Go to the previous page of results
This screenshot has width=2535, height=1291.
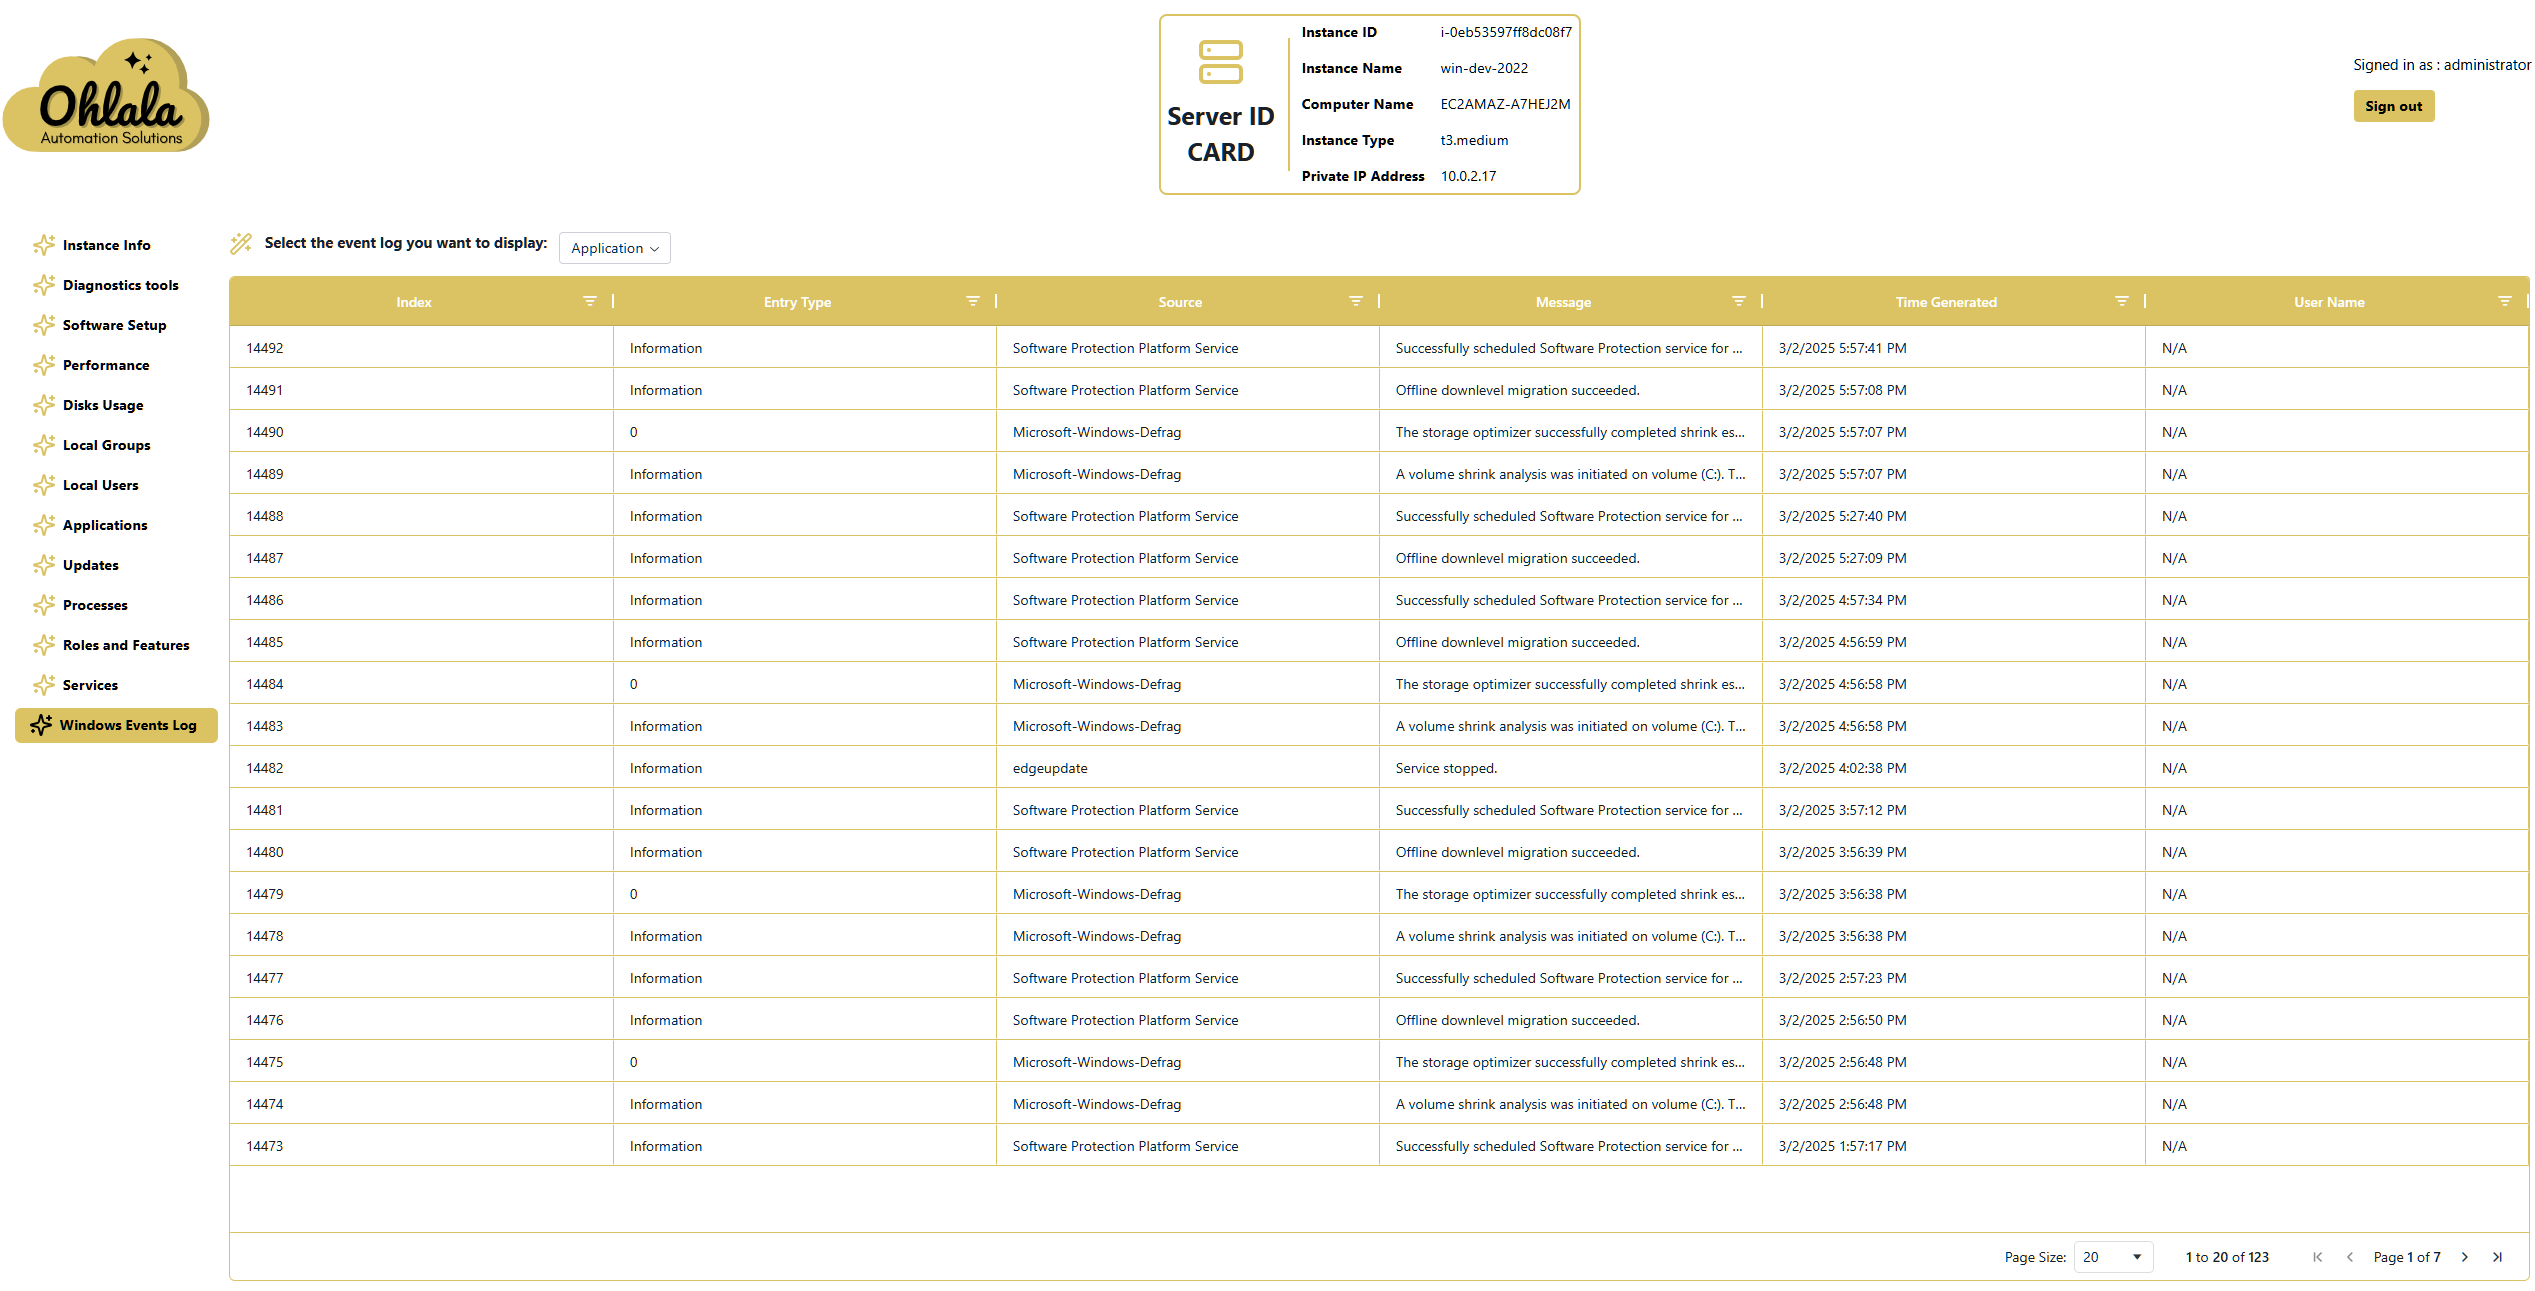tap(2350, 1257)
